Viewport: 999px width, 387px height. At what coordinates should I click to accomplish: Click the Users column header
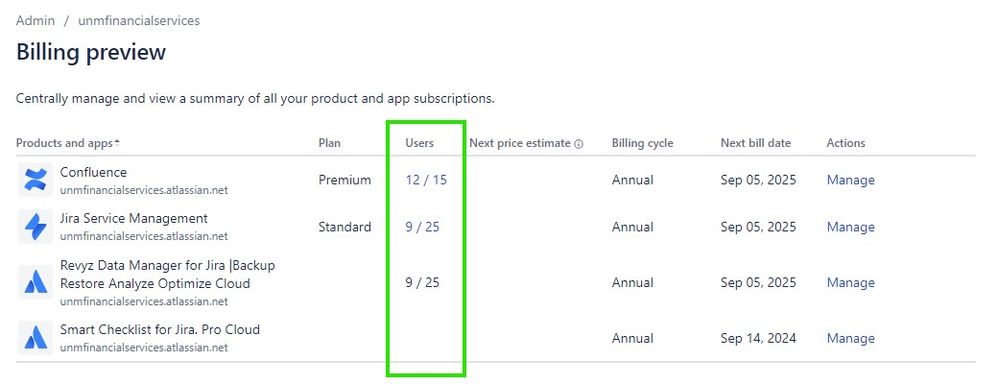tap(419, 143)
